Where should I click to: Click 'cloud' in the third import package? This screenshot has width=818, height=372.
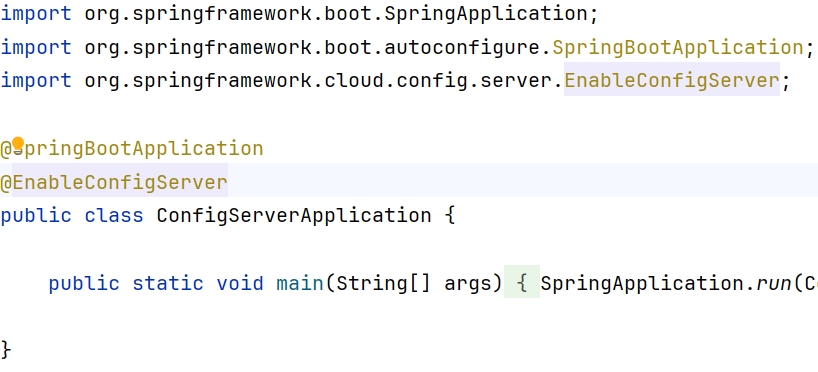(354, 80)
